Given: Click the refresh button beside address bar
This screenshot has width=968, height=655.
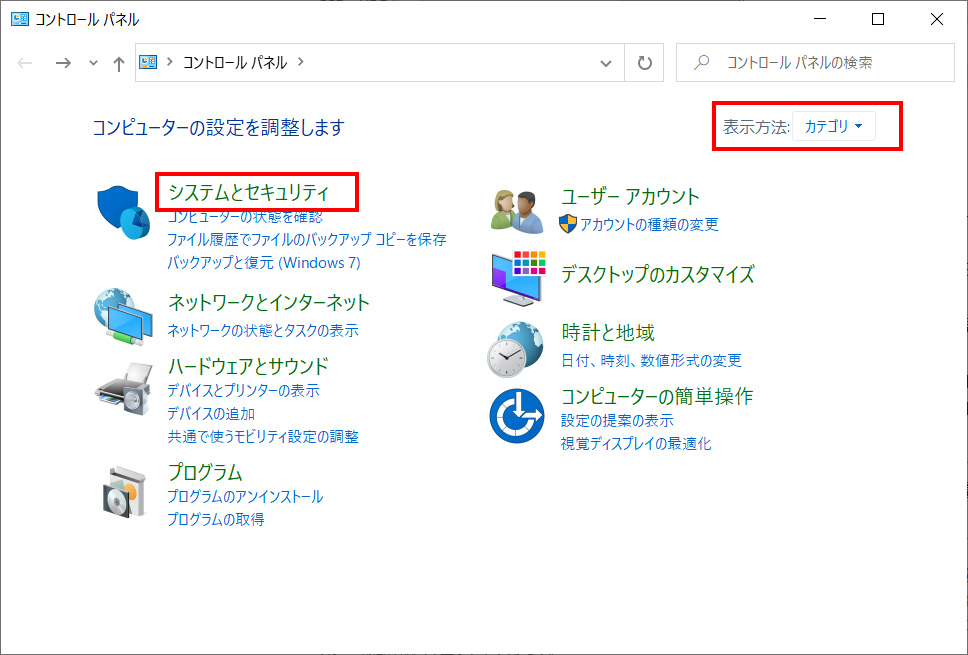Looking at the screenshot, I should pos(645,63).
